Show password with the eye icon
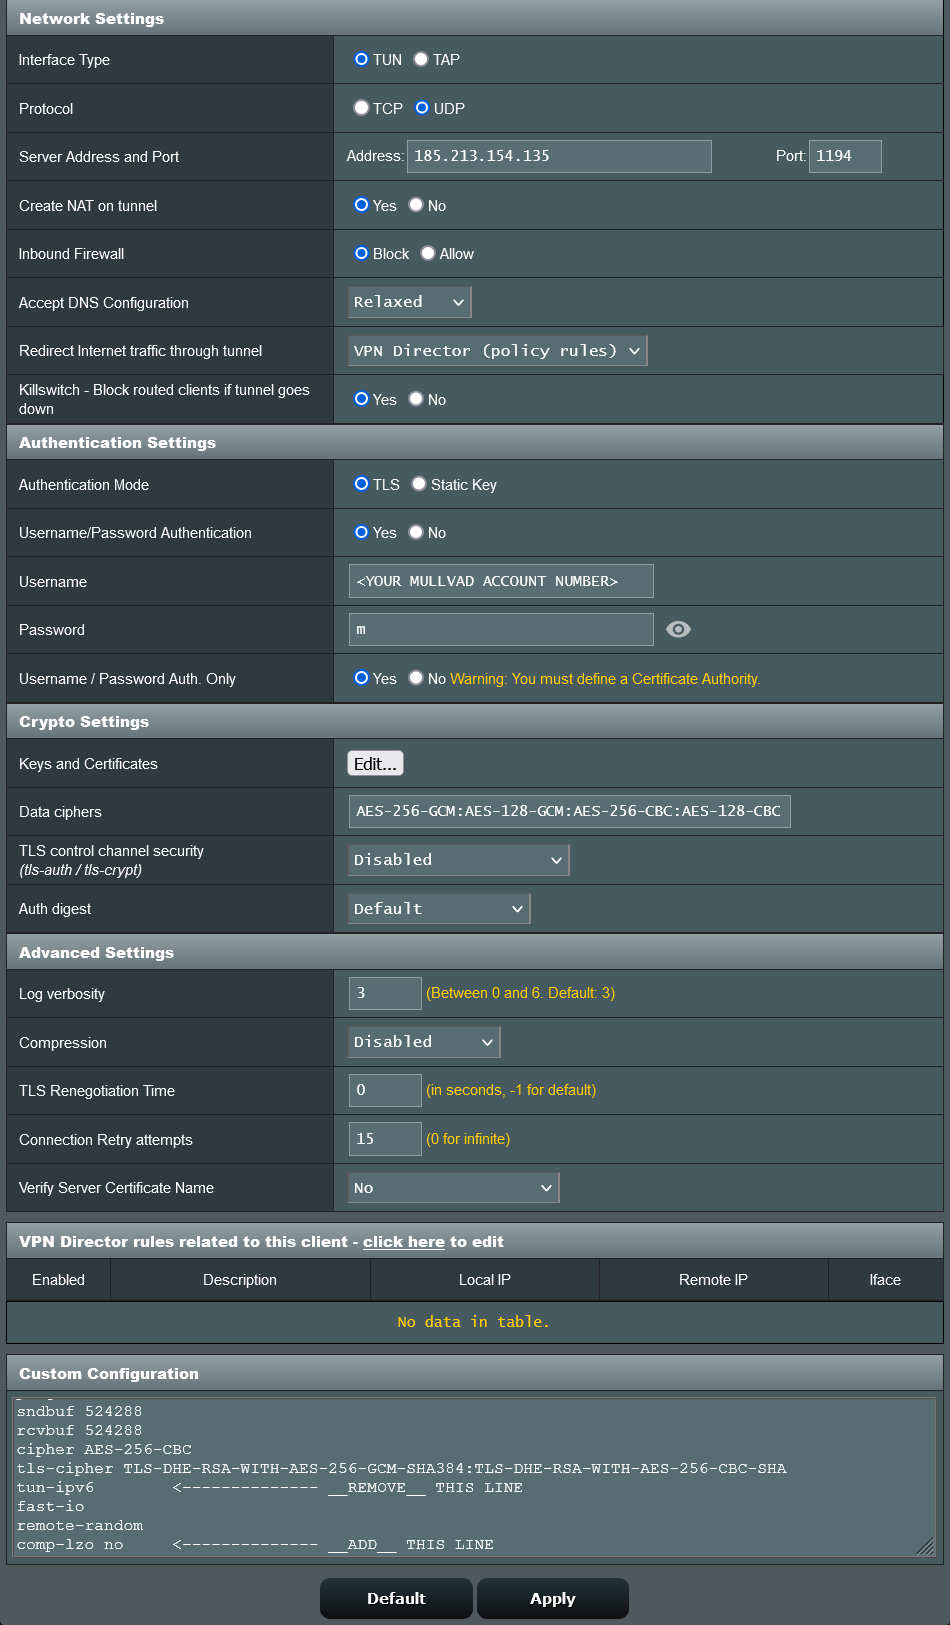 coord(678,629)
